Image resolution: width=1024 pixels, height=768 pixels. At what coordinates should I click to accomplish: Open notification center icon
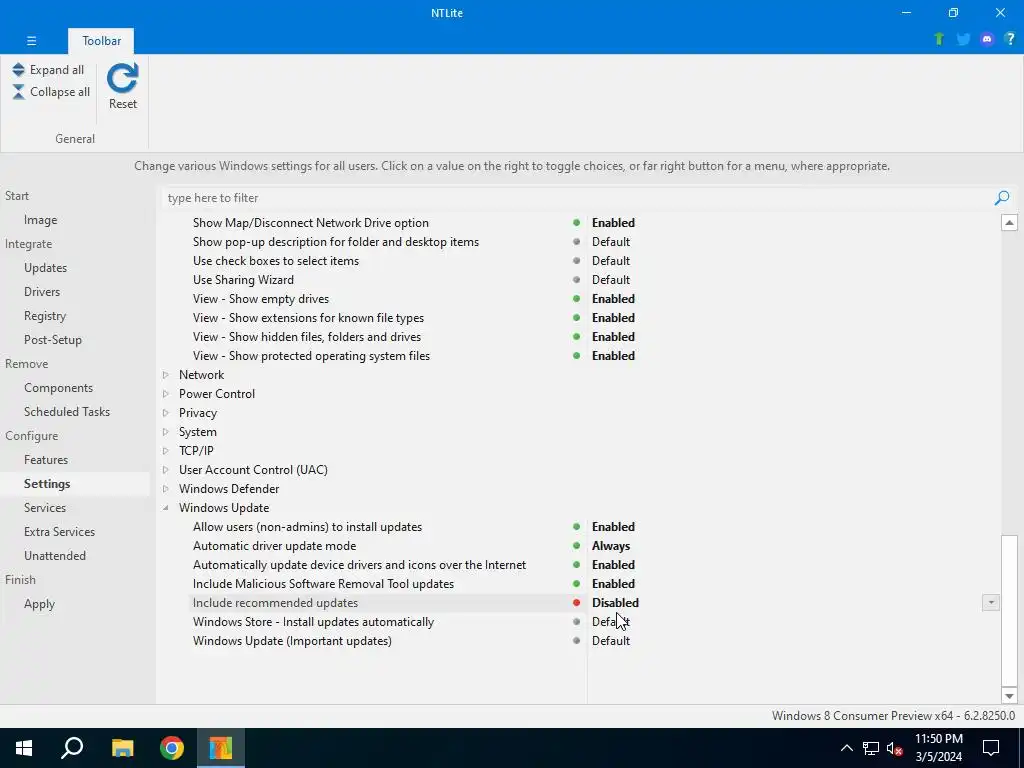pos(991,748)
